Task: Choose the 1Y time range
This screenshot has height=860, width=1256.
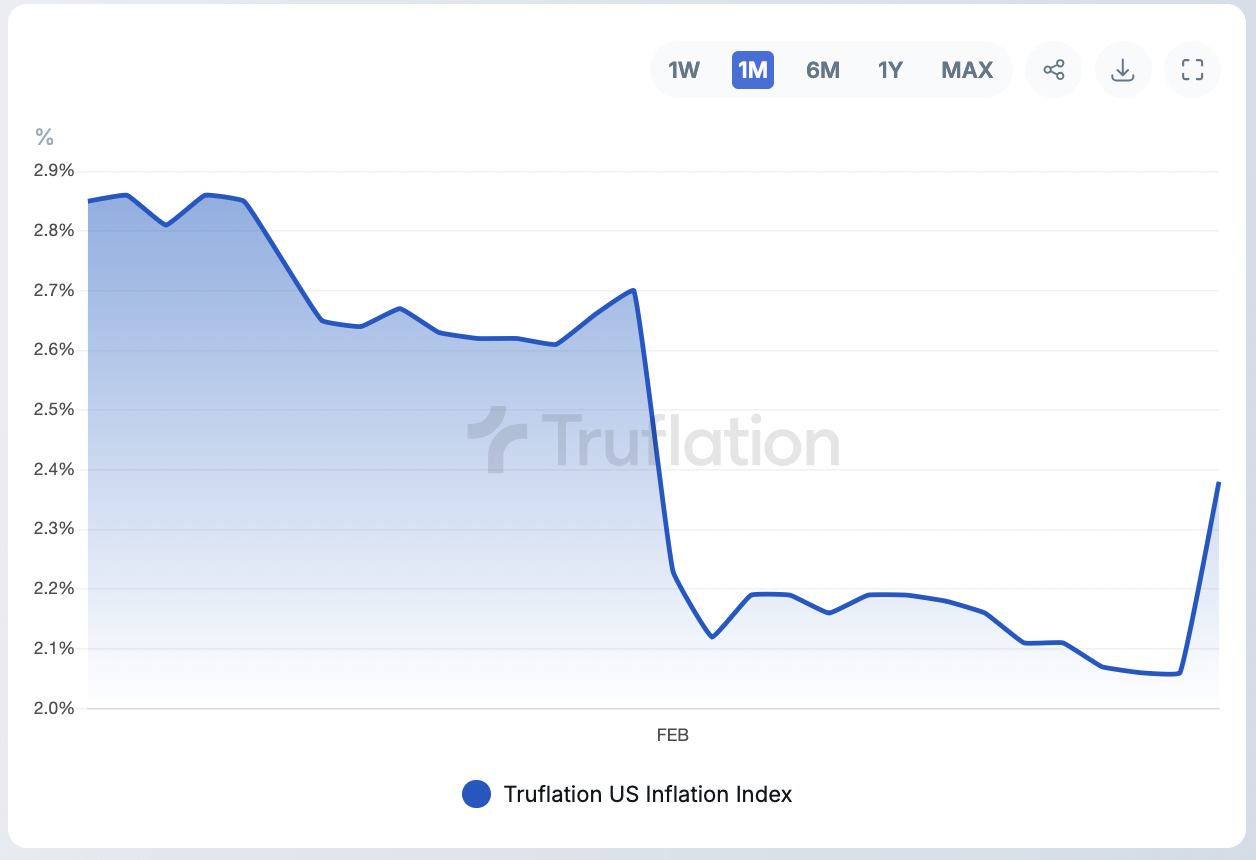Action: [890, 70]
